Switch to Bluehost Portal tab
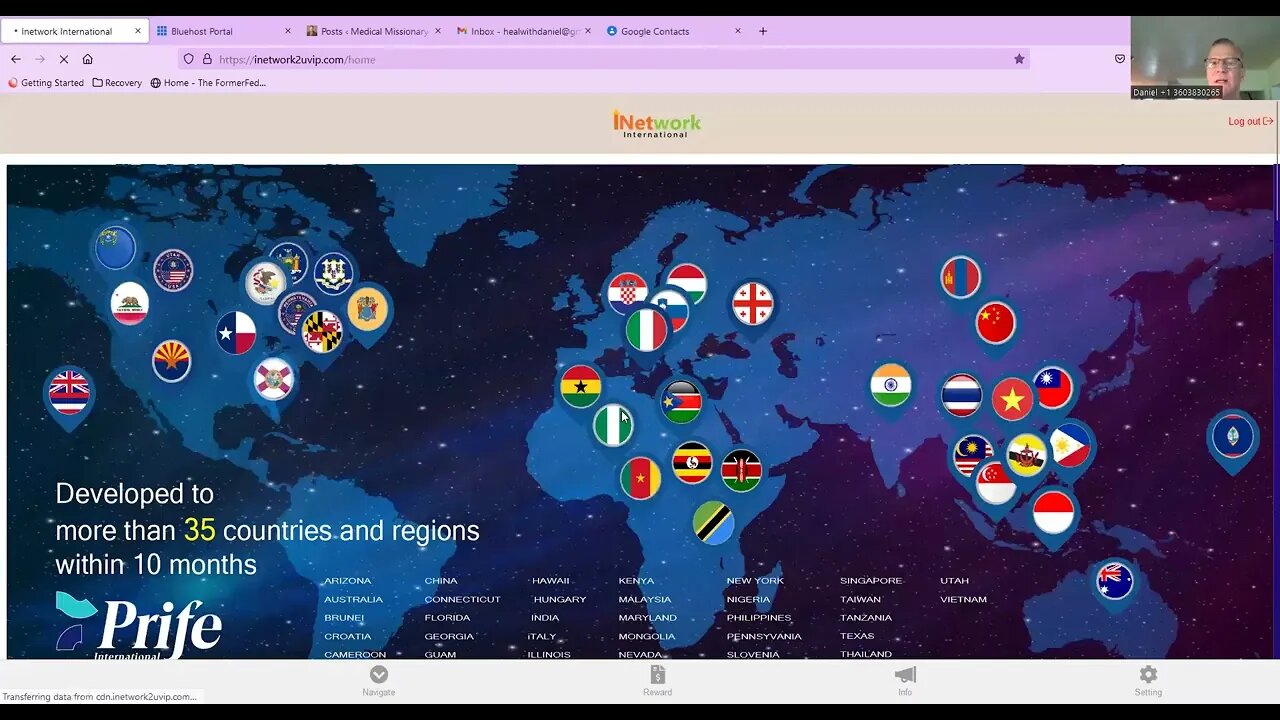Screen dimensions: 1280x720 click(x=224, y=31)
